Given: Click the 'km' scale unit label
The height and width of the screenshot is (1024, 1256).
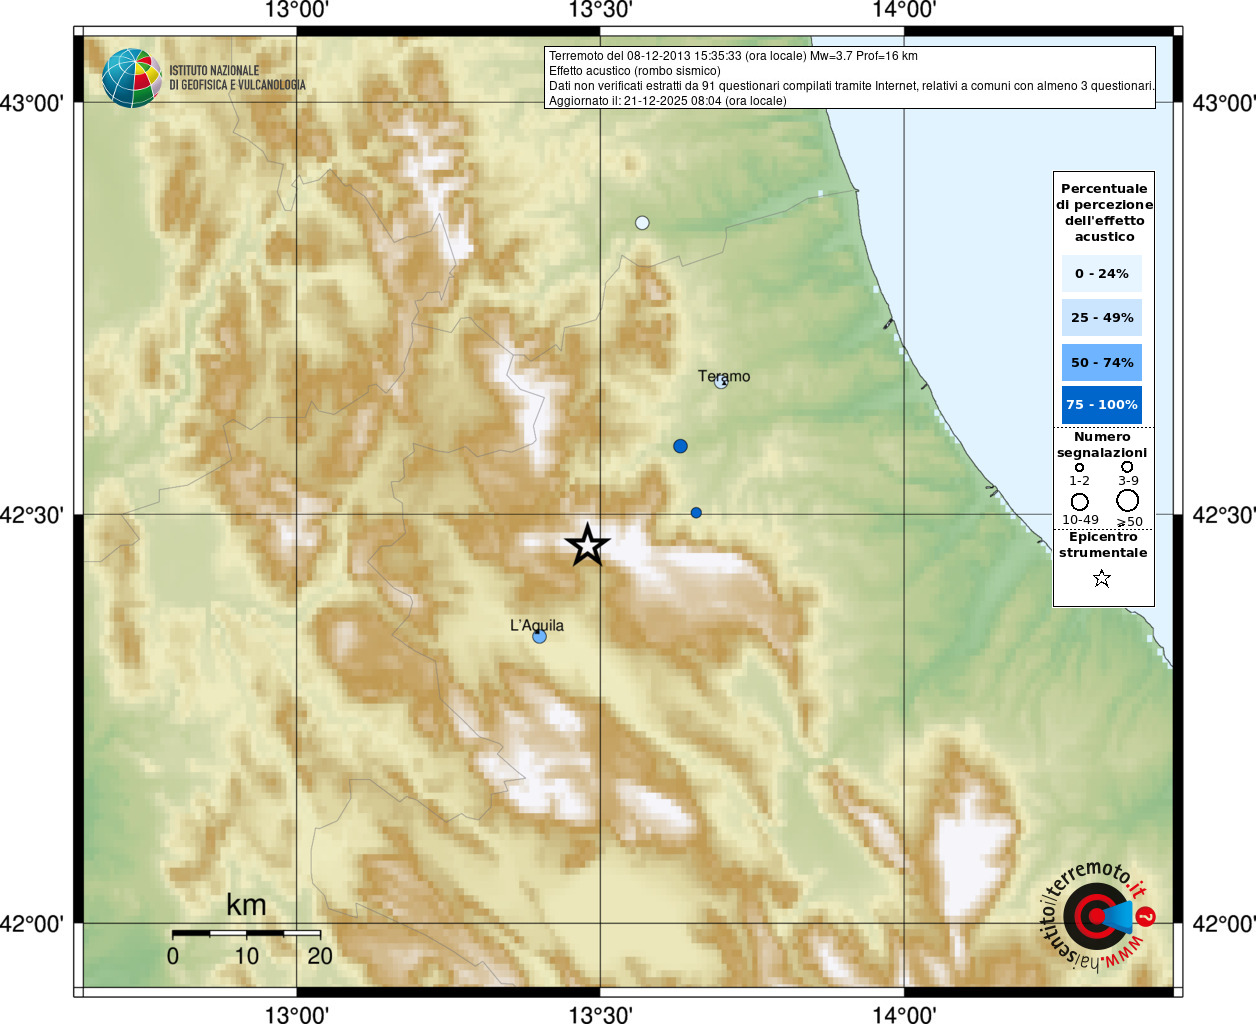Looking at the screenshot, I should click(246, 905).
